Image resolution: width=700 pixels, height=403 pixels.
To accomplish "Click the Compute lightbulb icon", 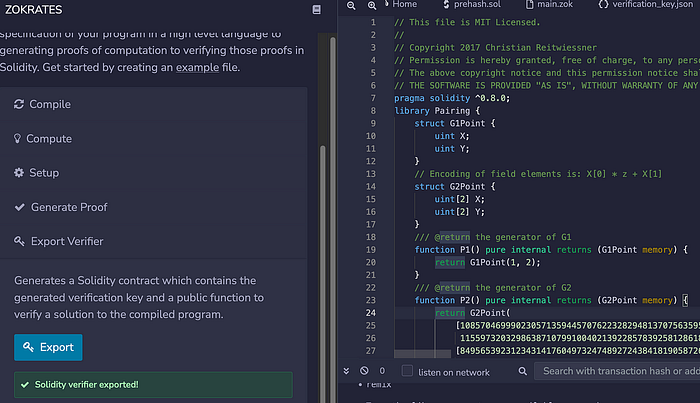I will (x=17, y=139).
